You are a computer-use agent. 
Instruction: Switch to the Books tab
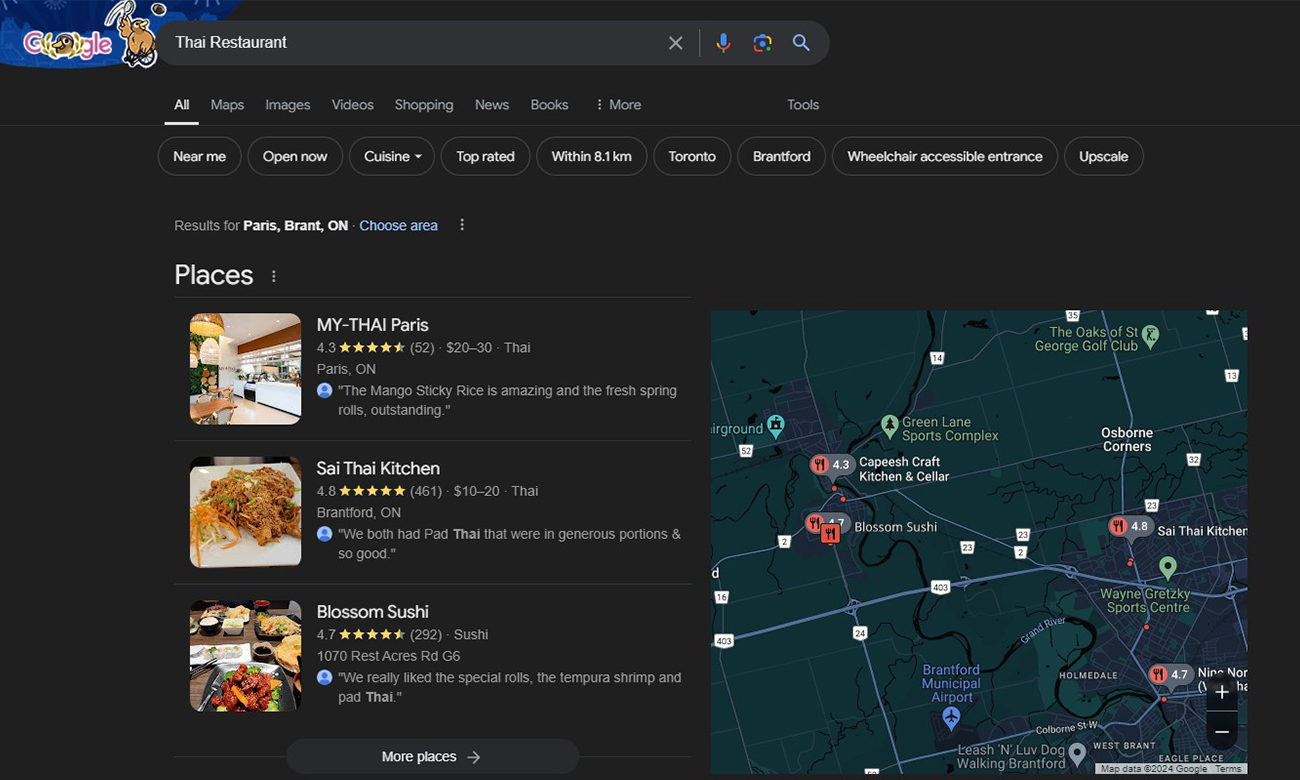pyautogui.click(x=549, y=105)
